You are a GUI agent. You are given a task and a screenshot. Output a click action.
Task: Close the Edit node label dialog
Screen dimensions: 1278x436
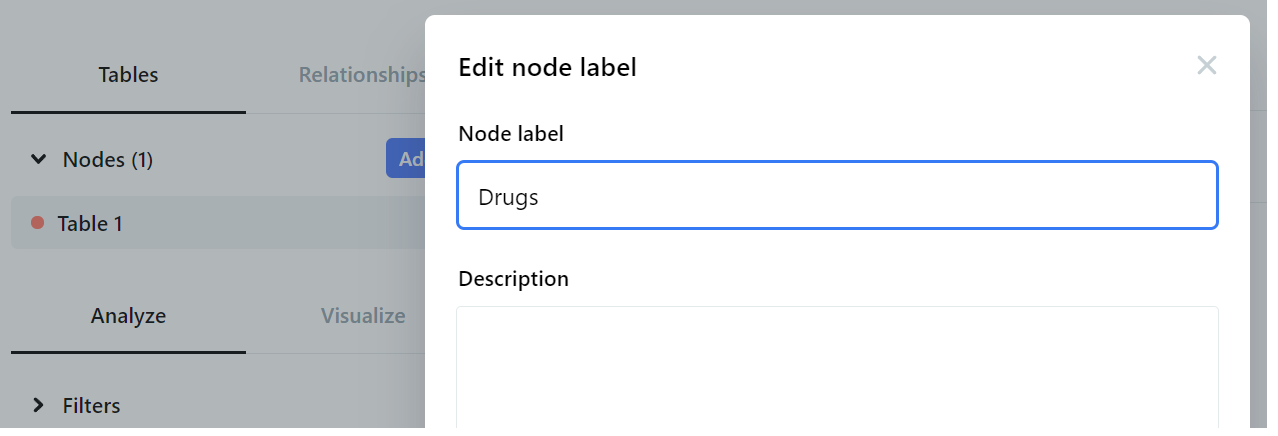1207,66
